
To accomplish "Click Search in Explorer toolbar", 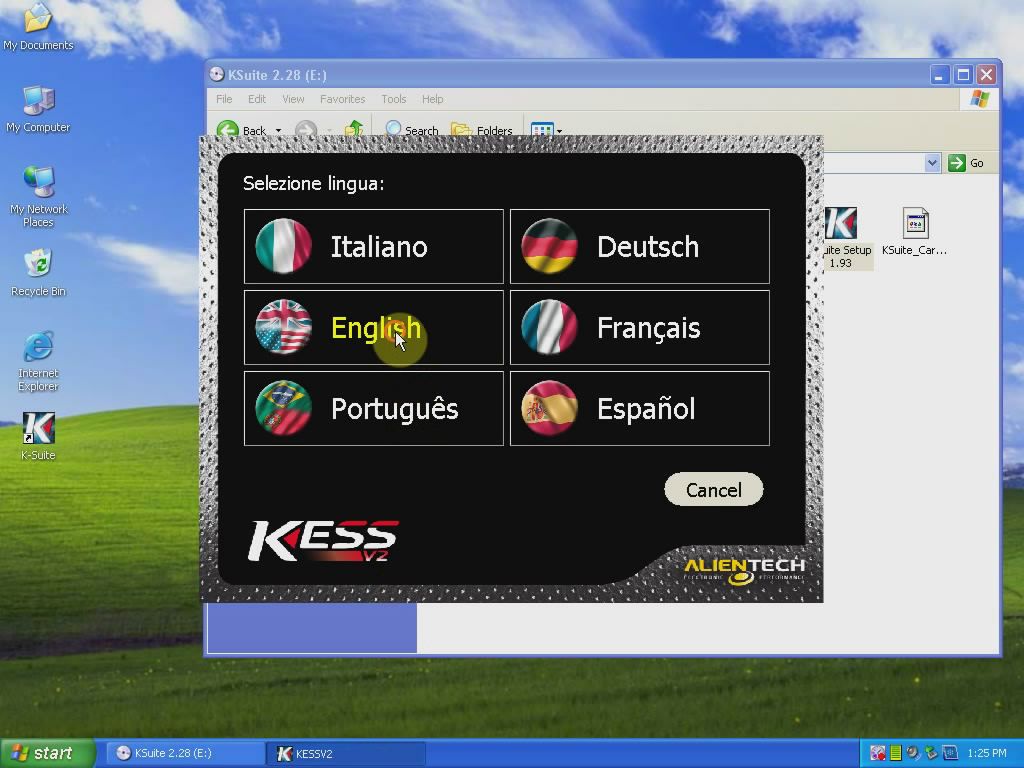I will 411,129.
